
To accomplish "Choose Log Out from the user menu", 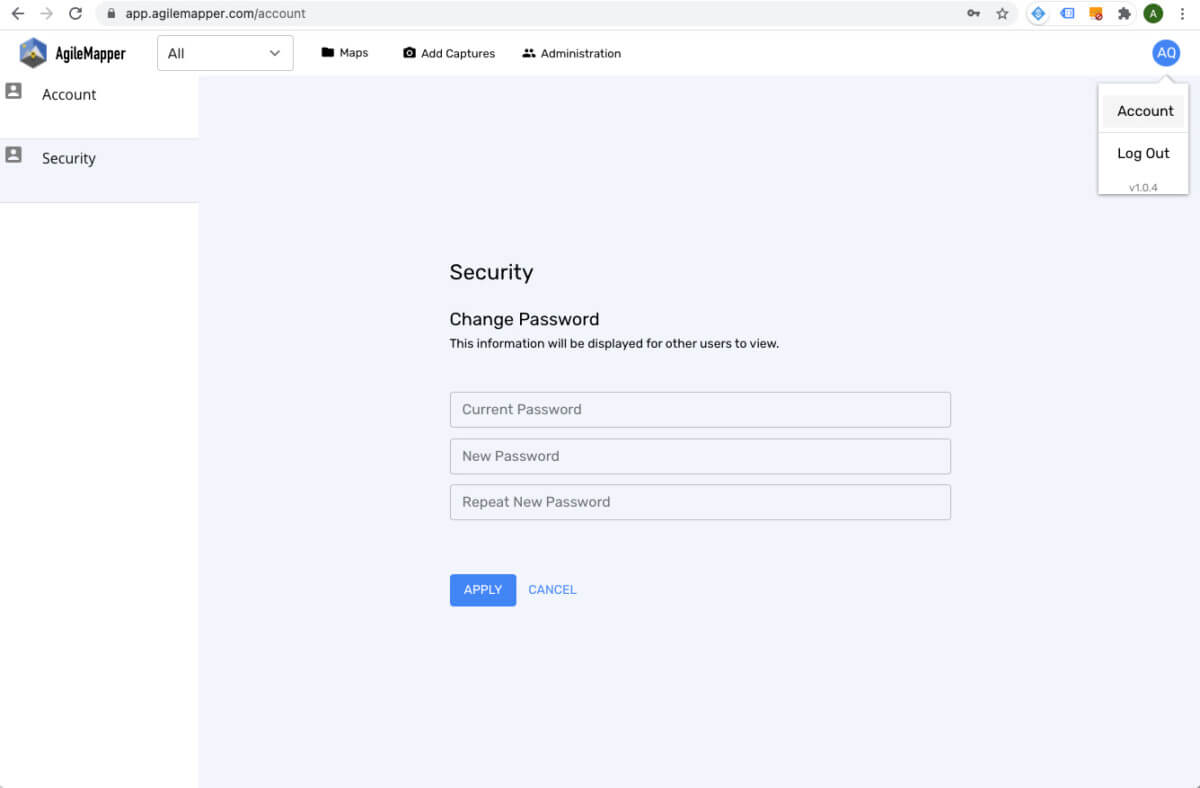I will [1143, 153].
